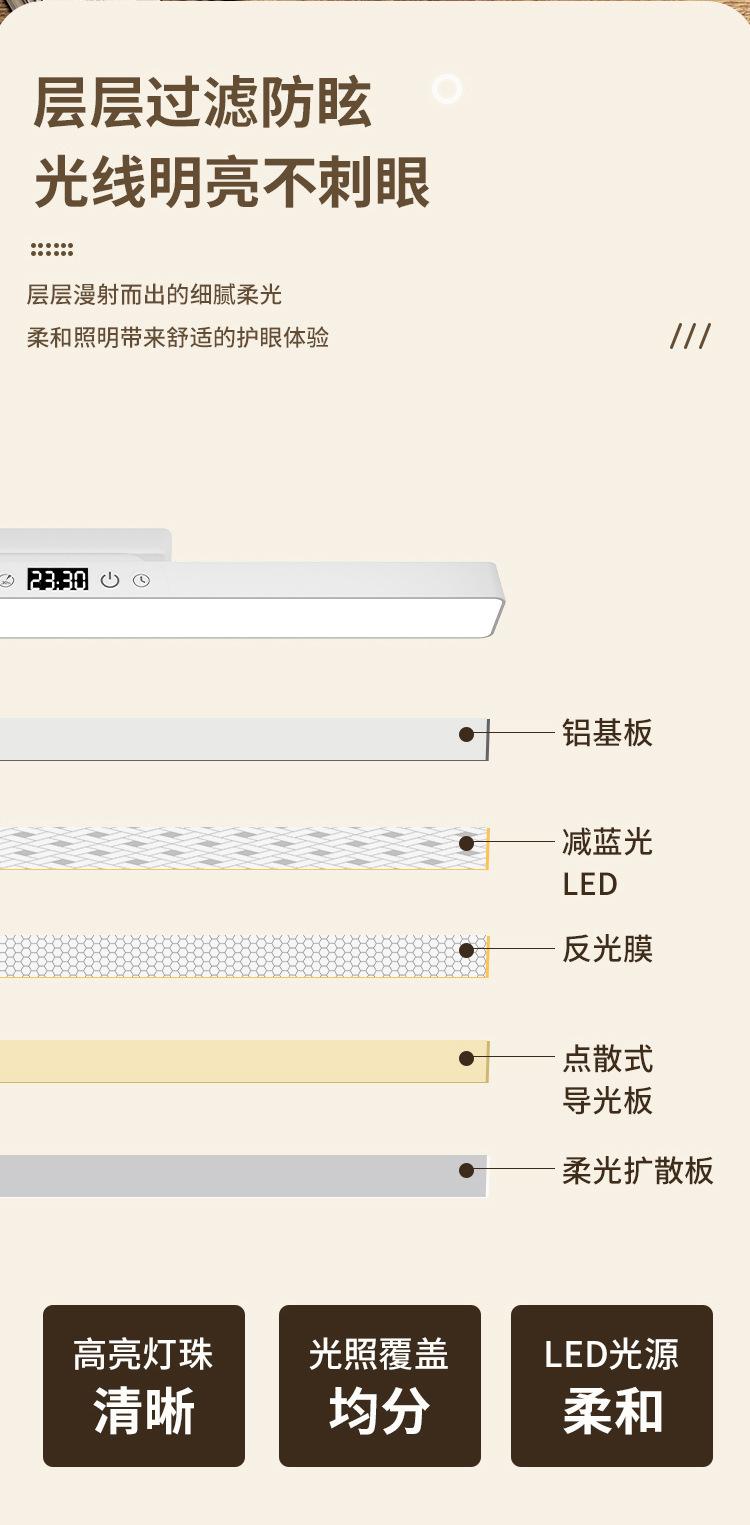
Task: Click the power icon on the lamp
Action: pyautogui.click(x=110, y=580)
